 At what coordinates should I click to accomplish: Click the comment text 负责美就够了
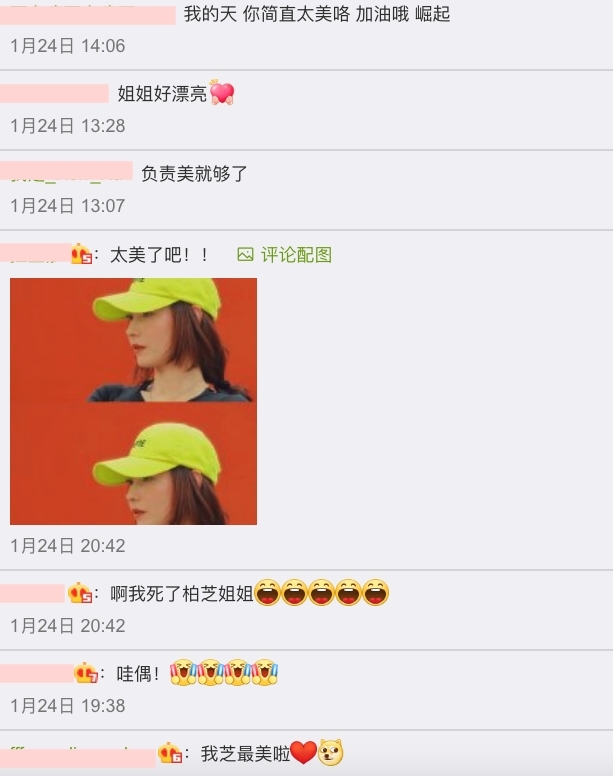[x=194, y=174]
